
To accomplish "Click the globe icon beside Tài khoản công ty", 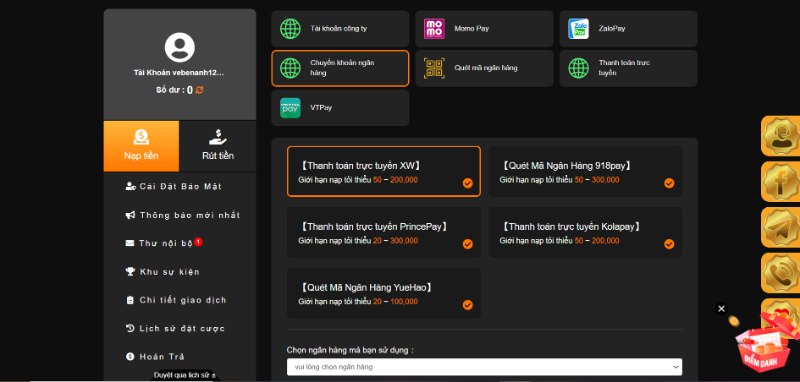I will [290, 29].
